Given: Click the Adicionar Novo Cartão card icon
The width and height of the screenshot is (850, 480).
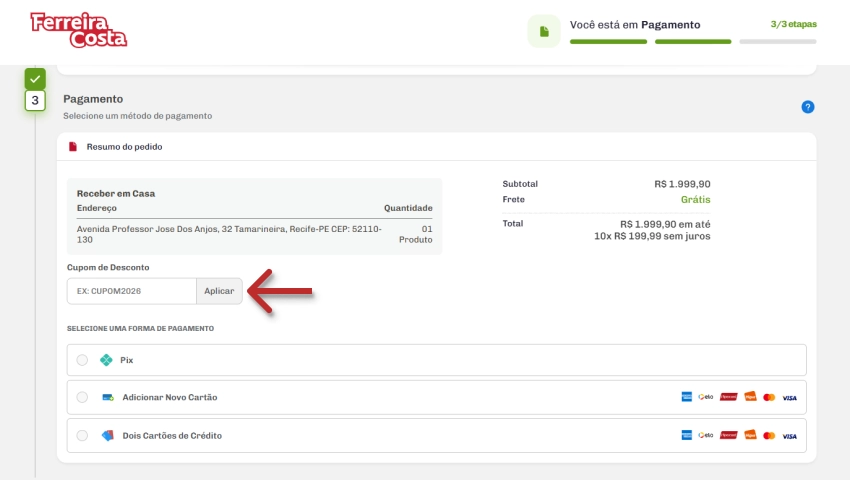Looking at the screenshot, I should pyautogui.click(x=107, y=397).
